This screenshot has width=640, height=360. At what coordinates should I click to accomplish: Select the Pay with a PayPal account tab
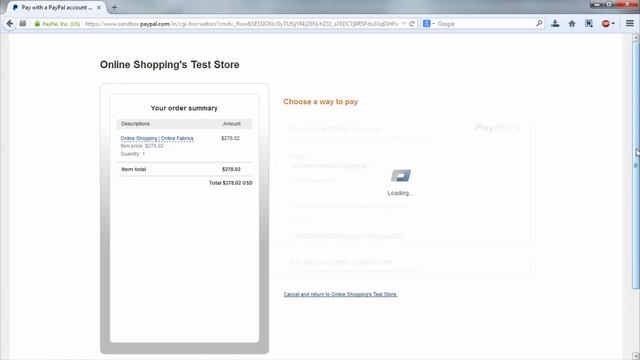pos(56,7)
